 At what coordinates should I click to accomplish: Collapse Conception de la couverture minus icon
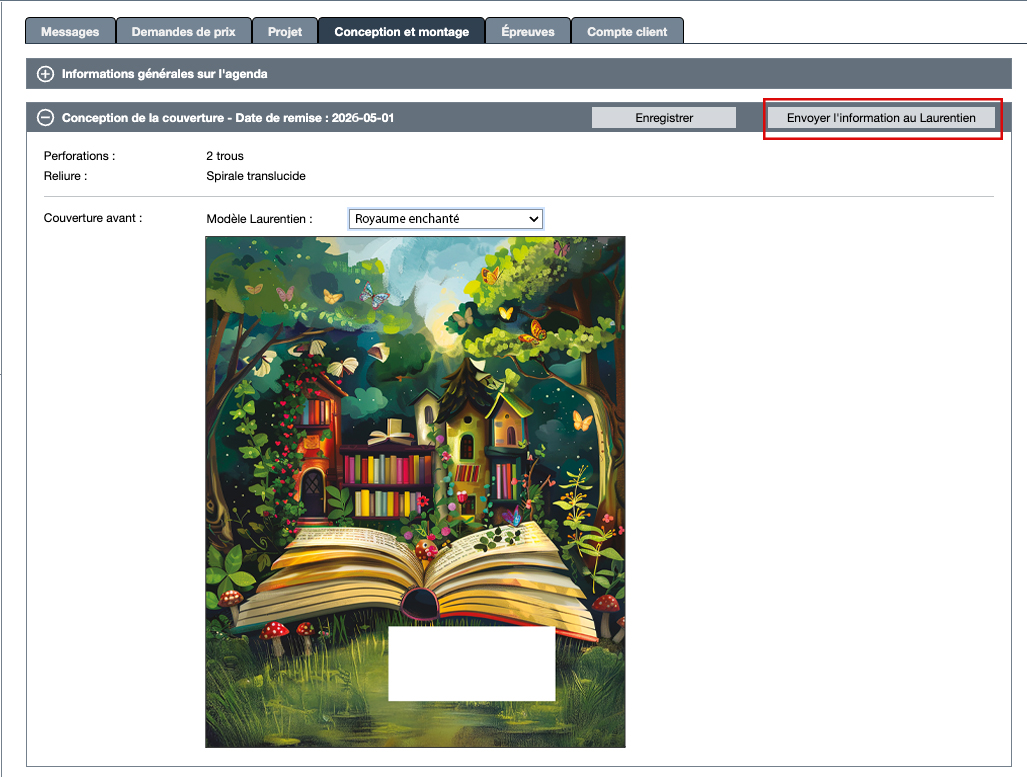[x=45, y=118]
